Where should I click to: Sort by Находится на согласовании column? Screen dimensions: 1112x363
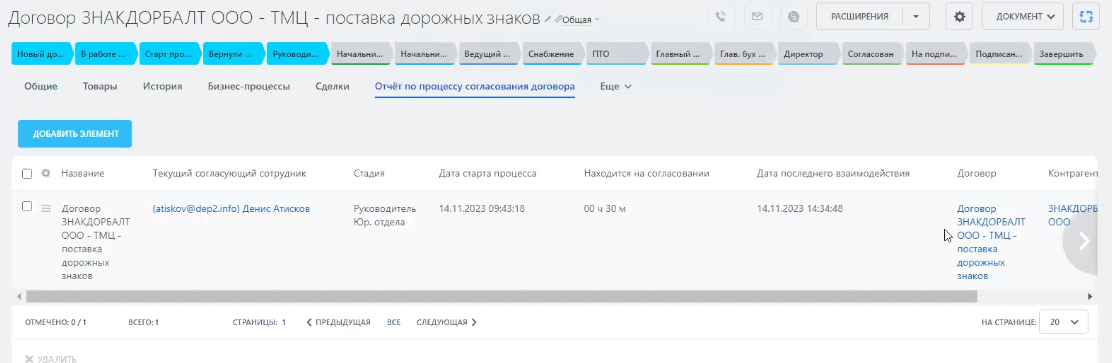(647, 173)
